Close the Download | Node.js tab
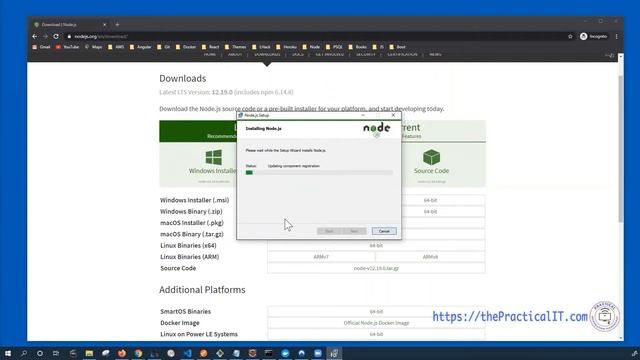This screenshot has height=360, width=640. (x=104, y=24)
